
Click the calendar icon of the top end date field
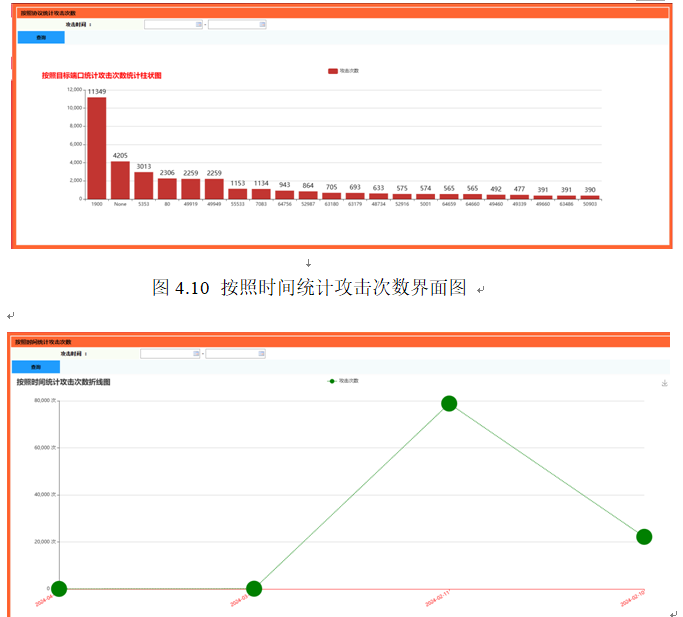[263, 24]
